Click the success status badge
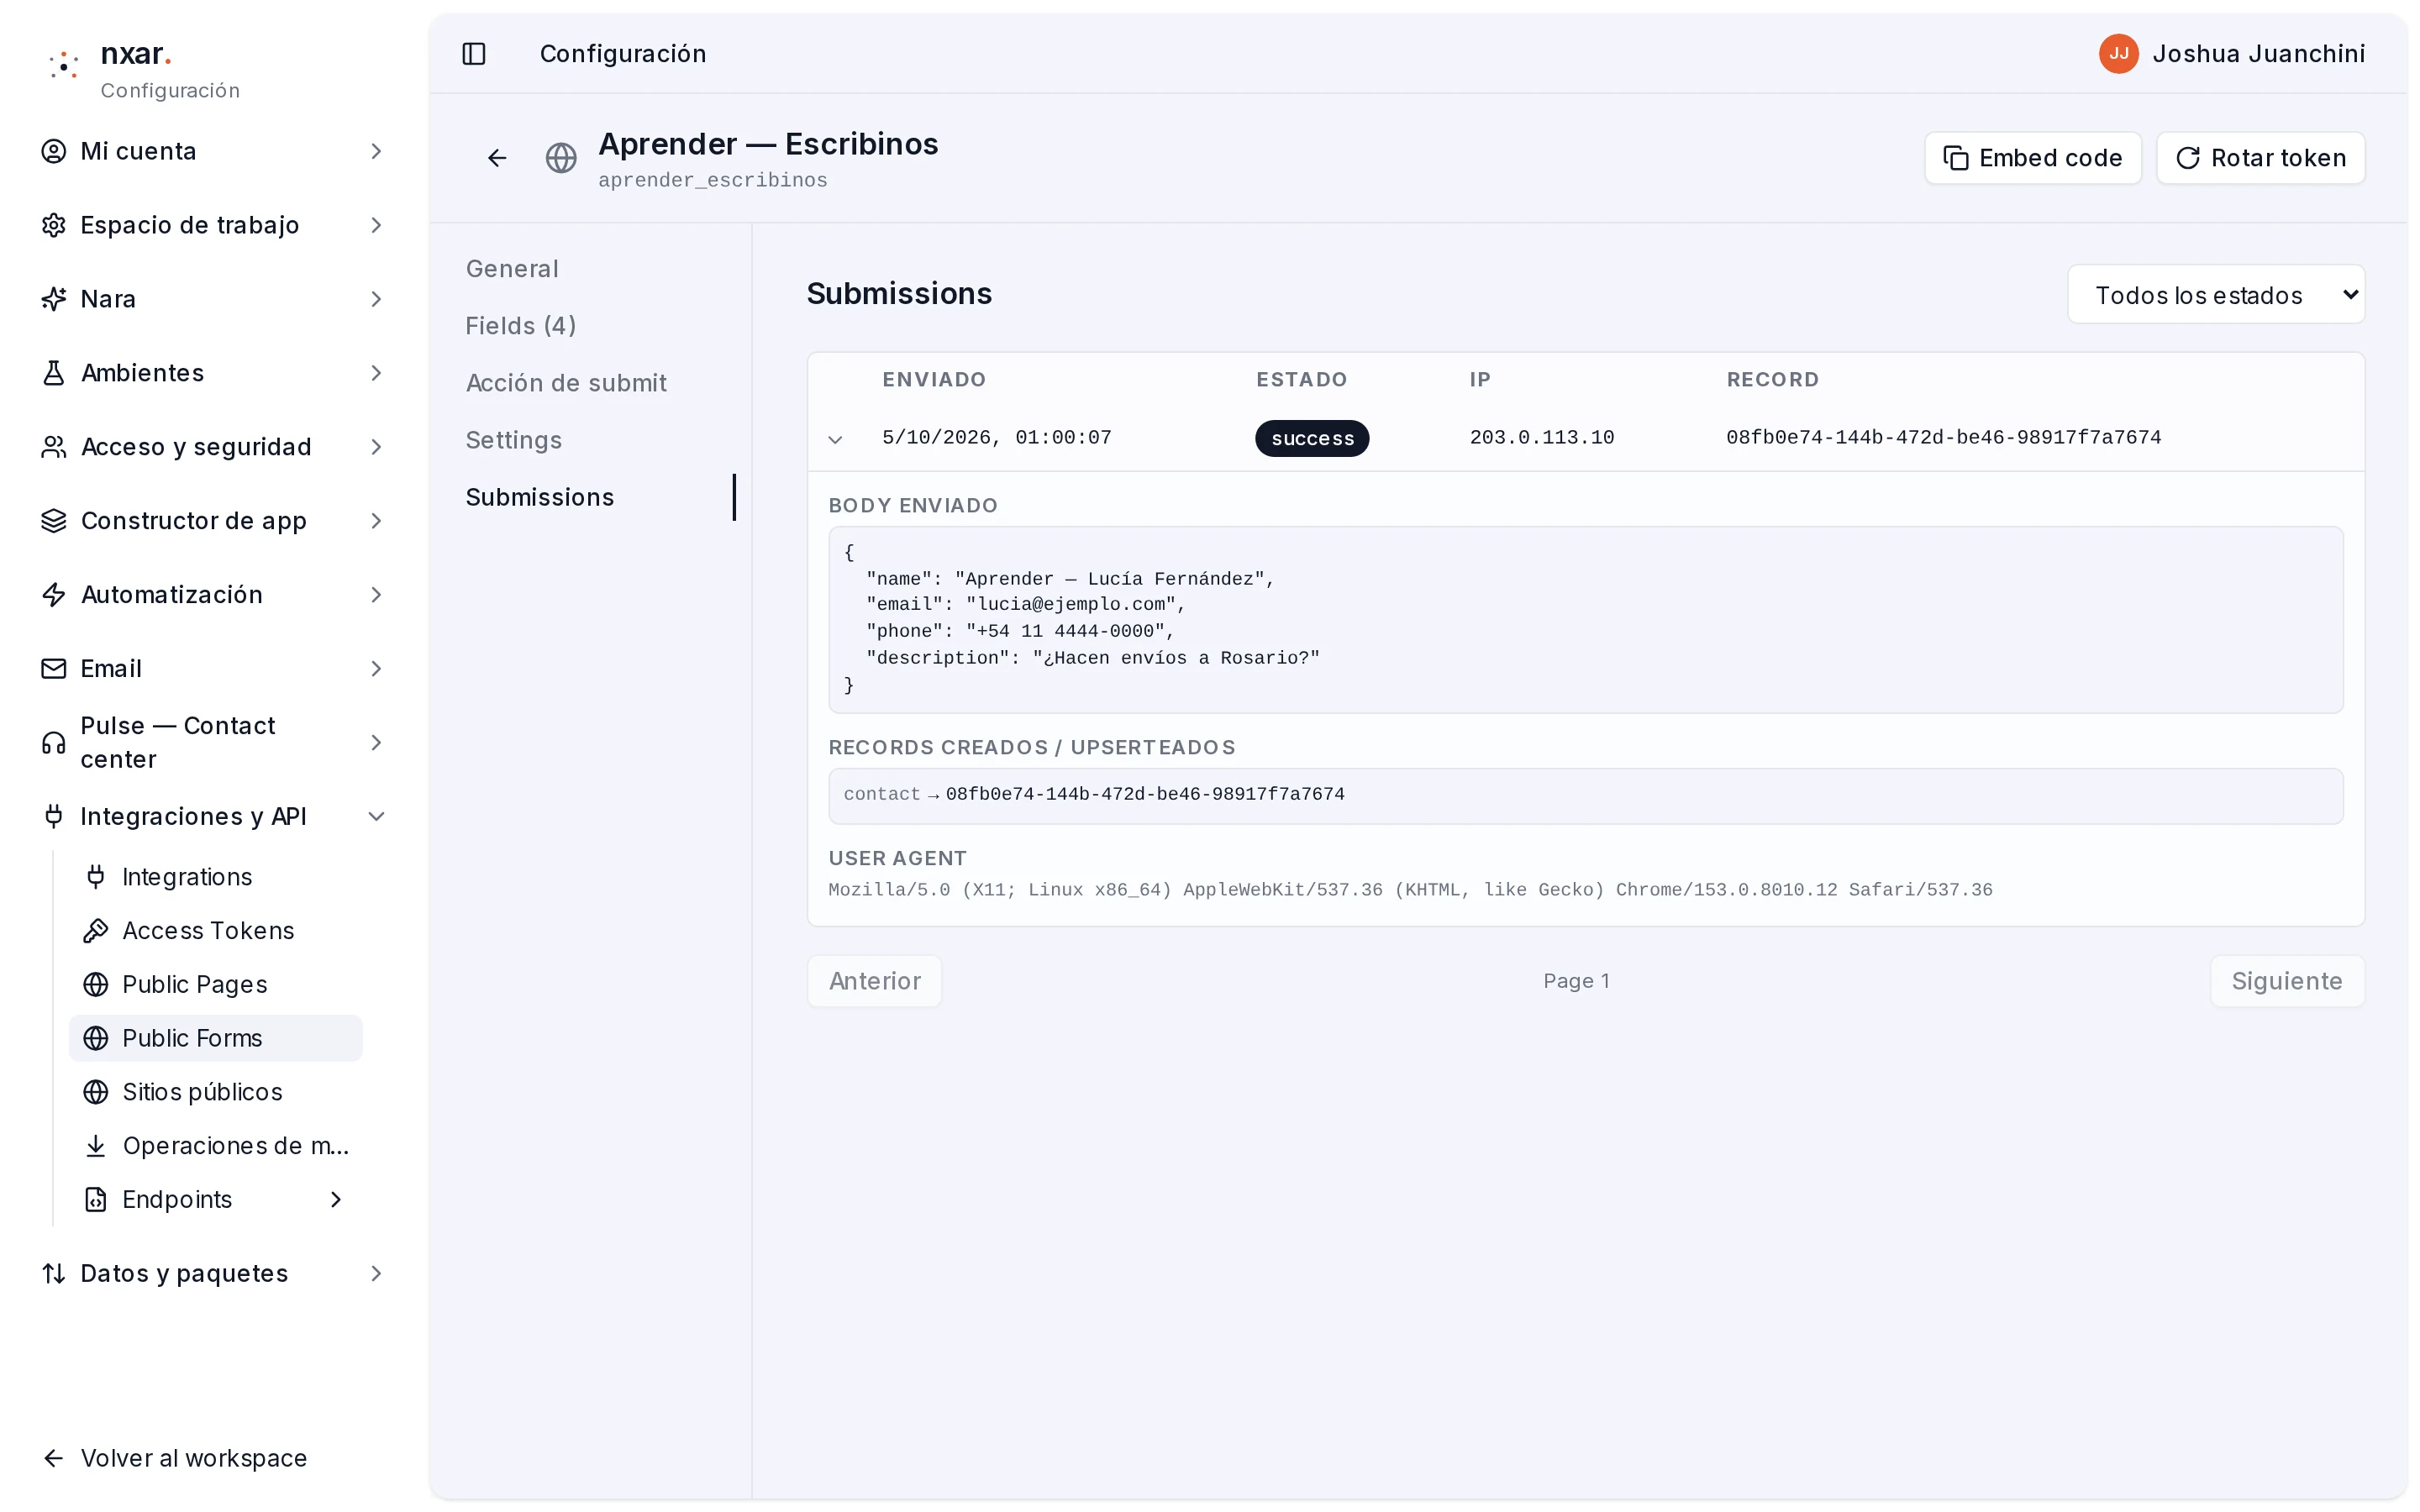 1312,439
